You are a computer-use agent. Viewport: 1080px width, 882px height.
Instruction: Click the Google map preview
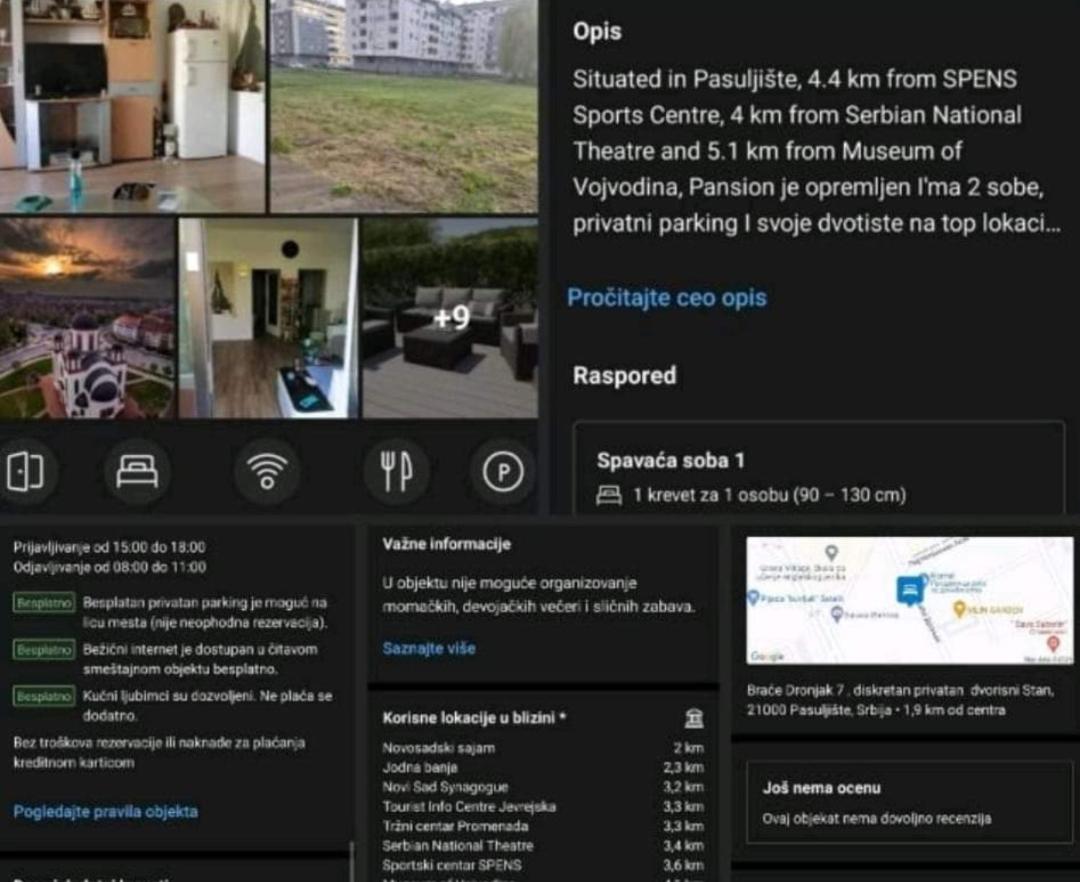coord(909,600)
